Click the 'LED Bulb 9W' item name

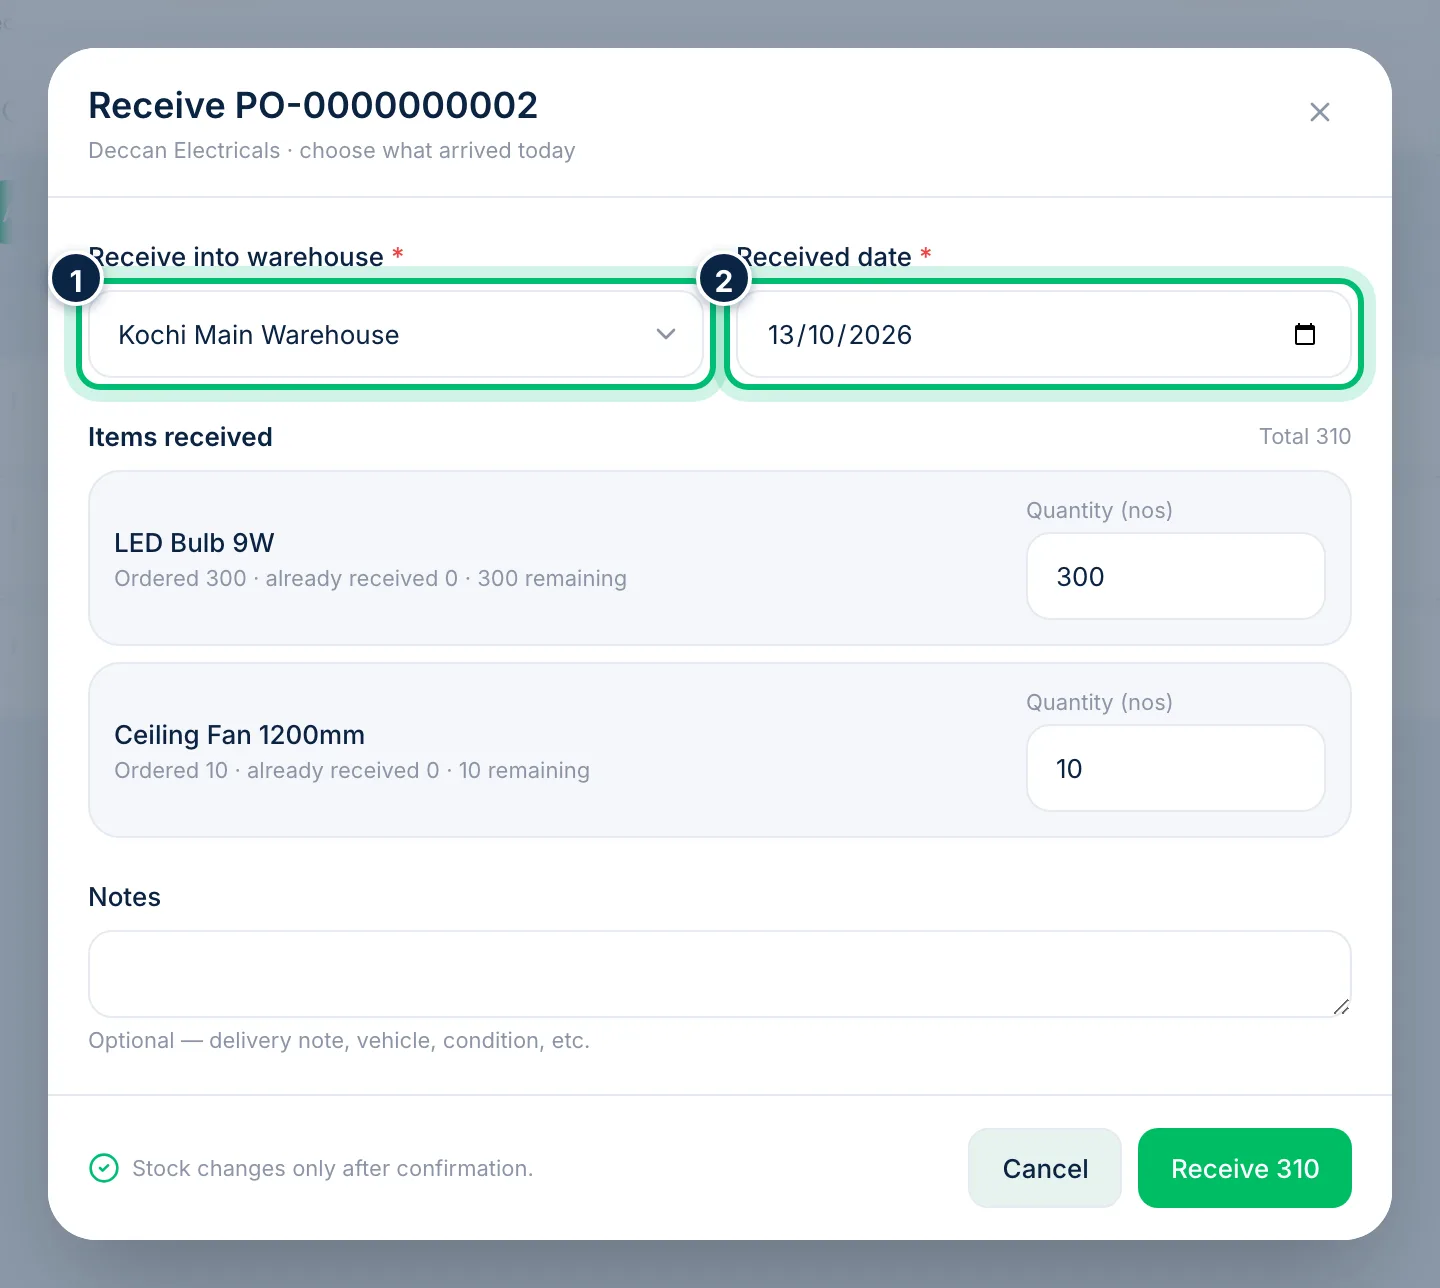(x=194, y=543)
